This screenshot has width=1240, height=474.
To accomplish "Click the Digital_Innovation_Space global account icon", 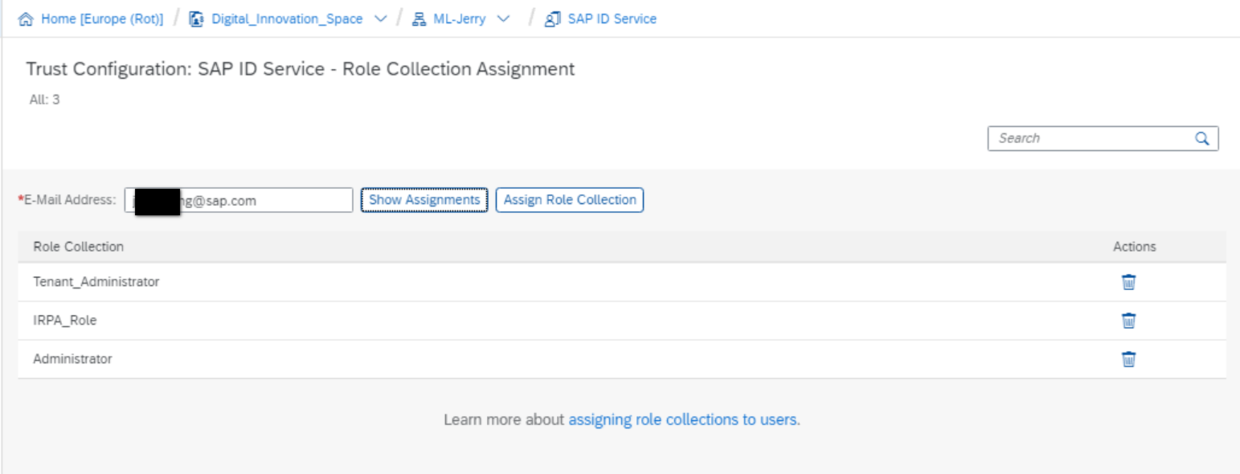I will [x=196, y=19].
